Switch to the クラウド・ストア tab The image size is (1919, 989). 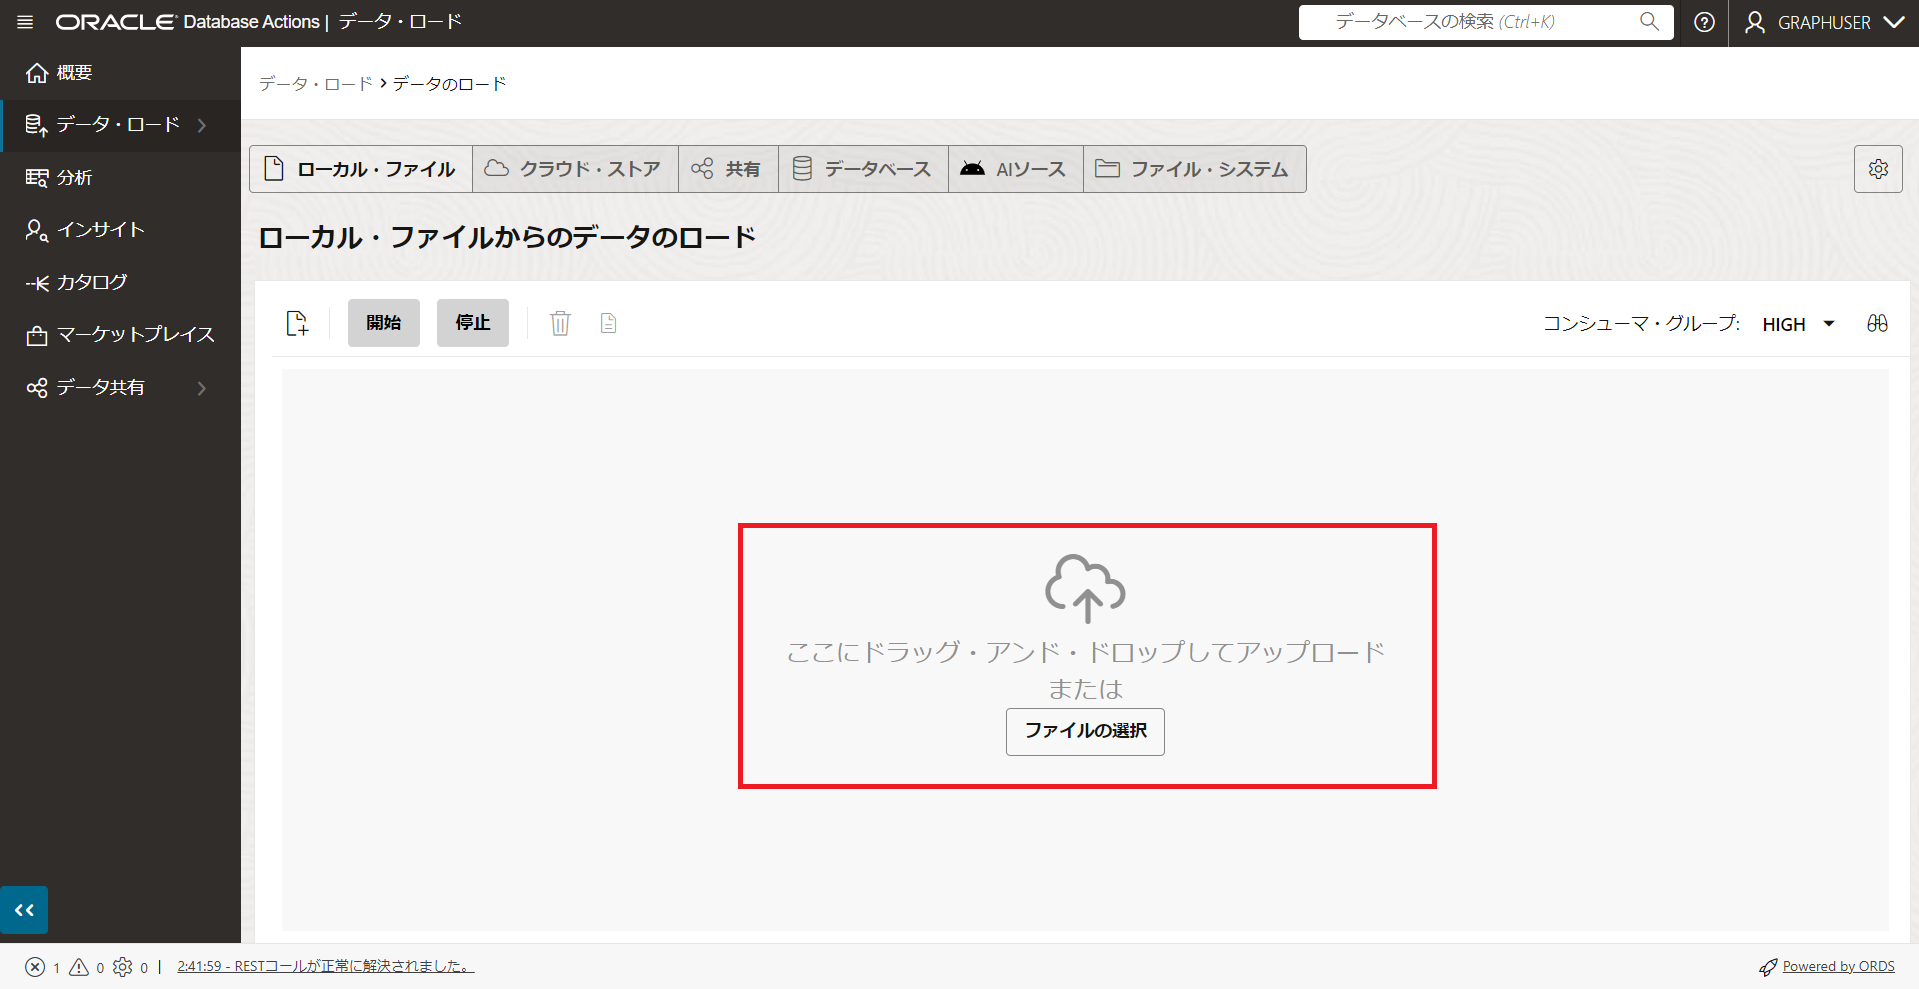pyautogui.click(x=574, y=168)
